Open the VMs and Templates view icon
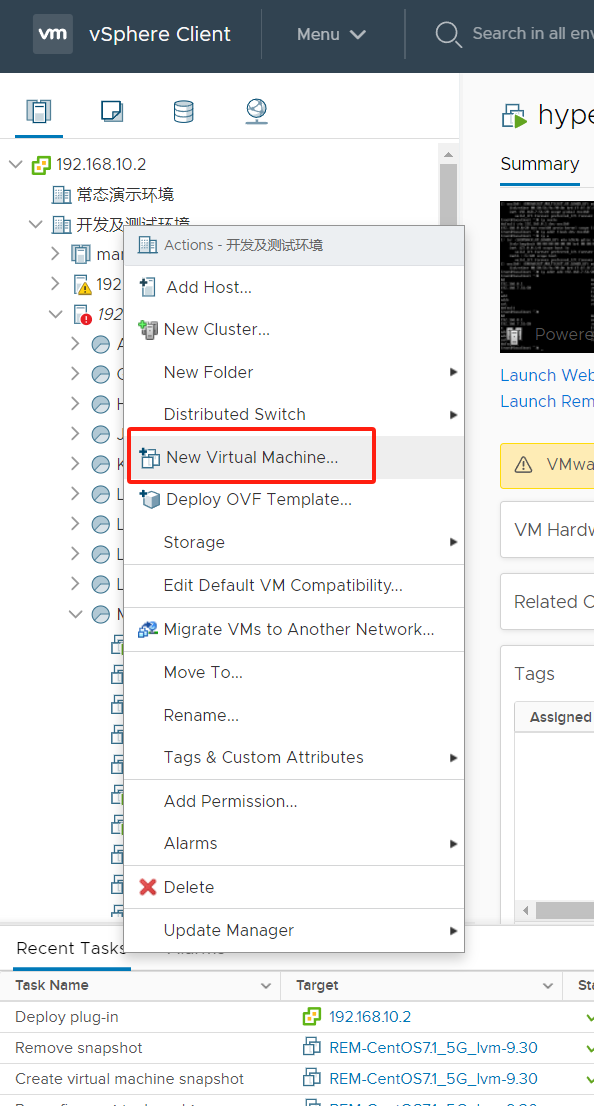The height and width of the screenshot is (1106, 594). pos(111,111)
